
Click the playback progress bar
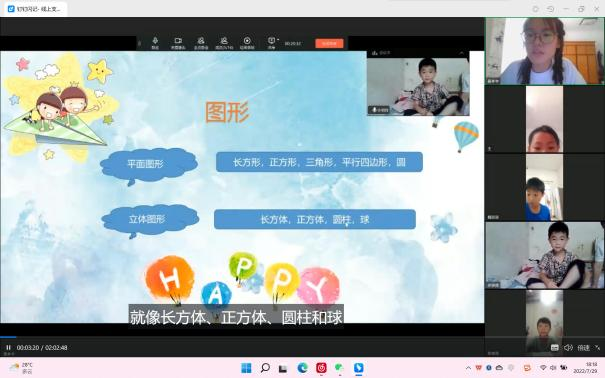click(242, 337)
